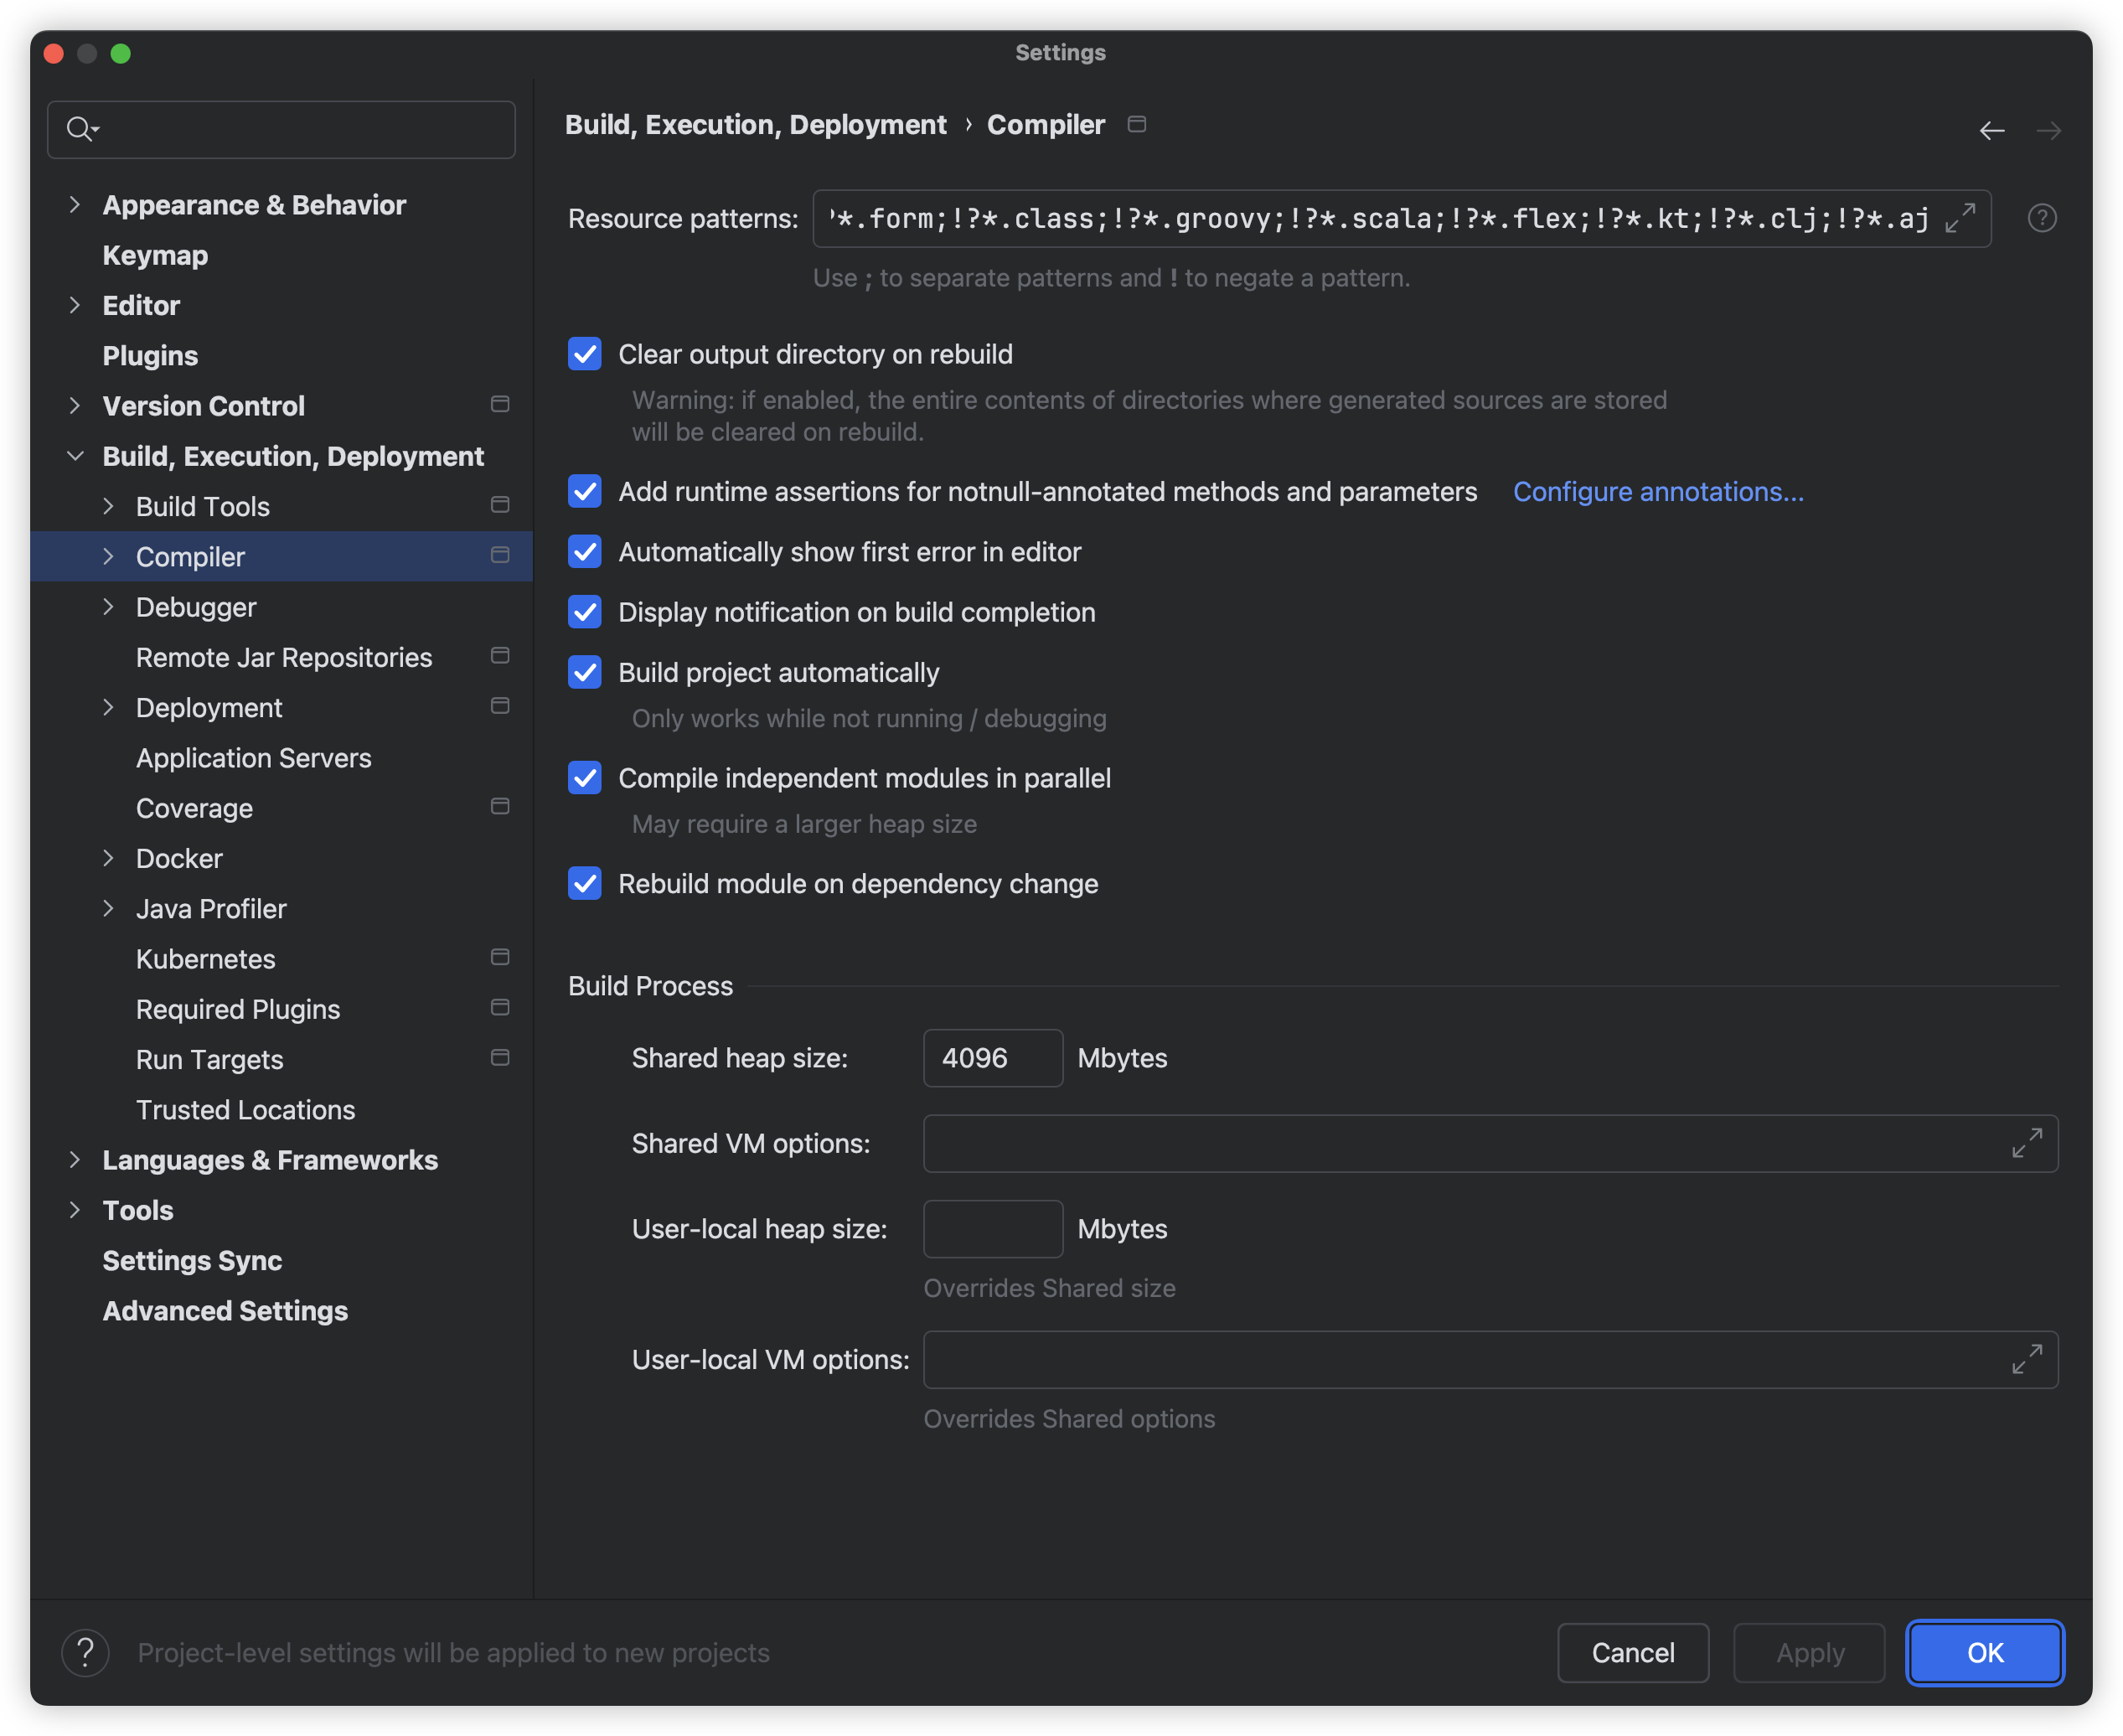Expand the Docker tree node
This screenshot has width=2123, height=1736.
click(x=108, y=858)
